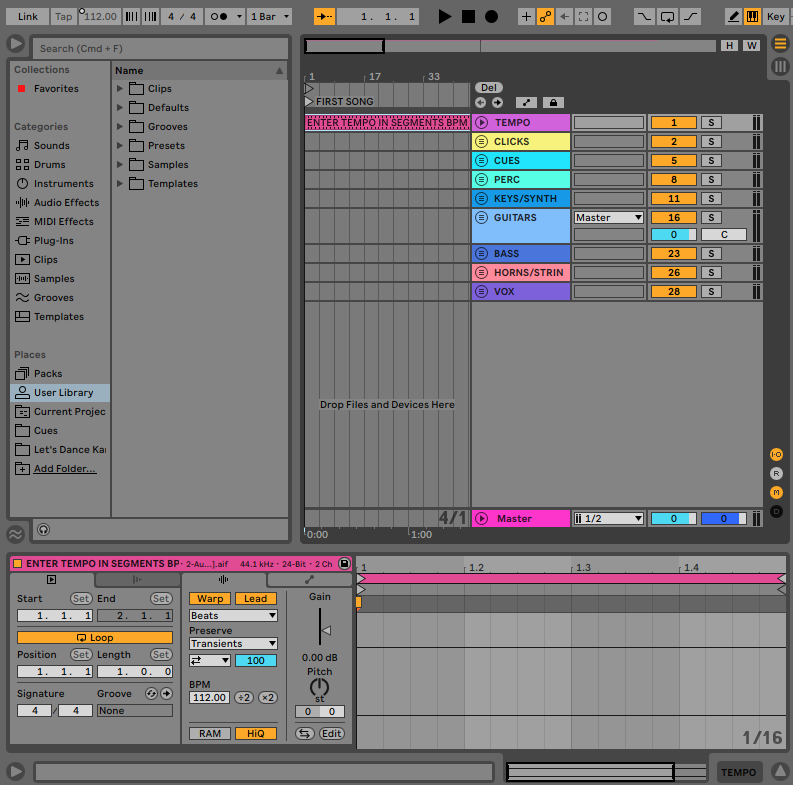Click the Arrangement Record button
Screen dimensions: 793x785
point(491,17)
